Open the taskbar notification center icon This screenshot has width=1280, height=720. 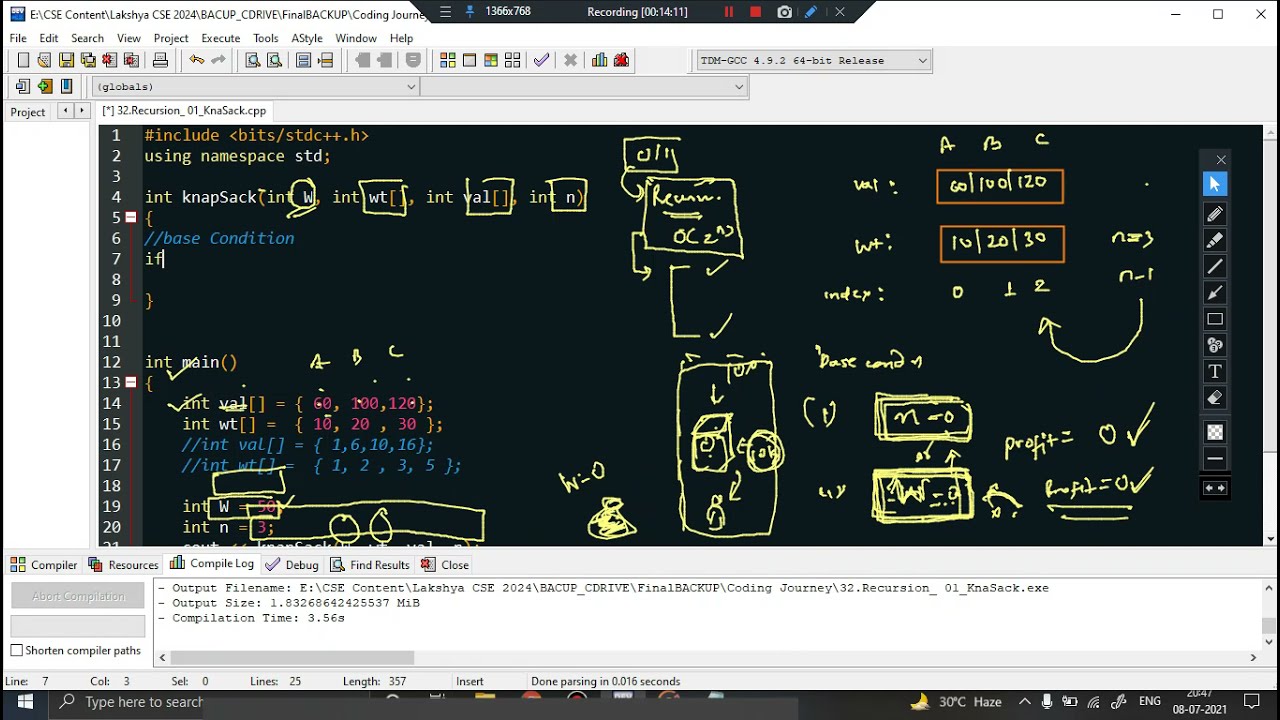(x=1251, y=702)
